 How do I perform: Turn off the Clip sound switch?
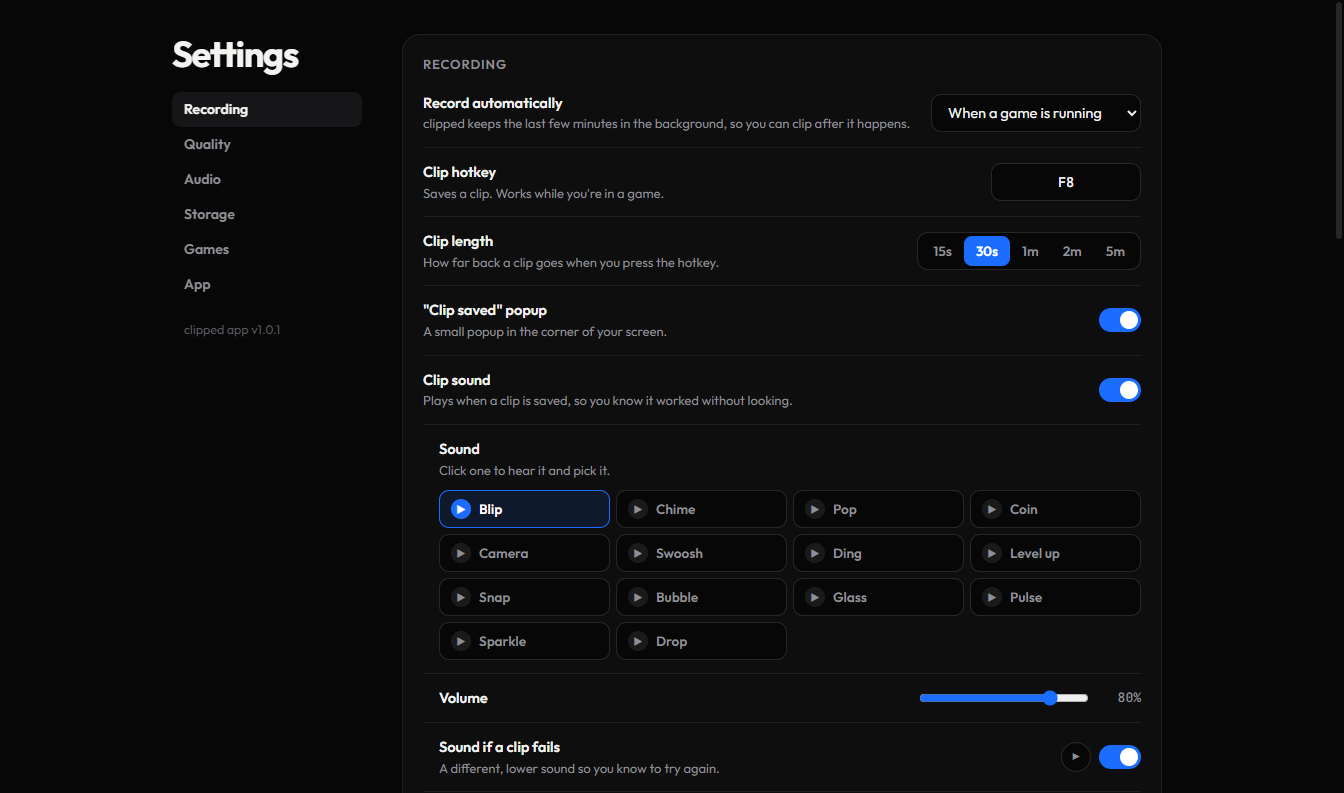[1120, 390]
